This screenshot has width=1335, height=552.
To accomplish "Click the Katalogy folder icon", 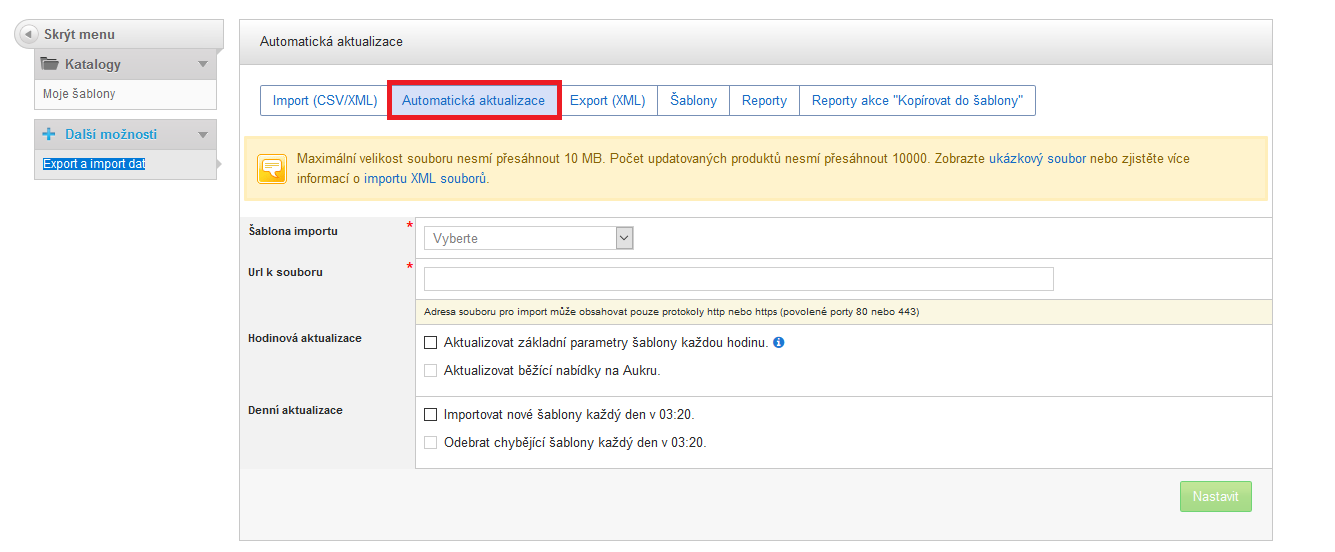I will coord(49,64).
